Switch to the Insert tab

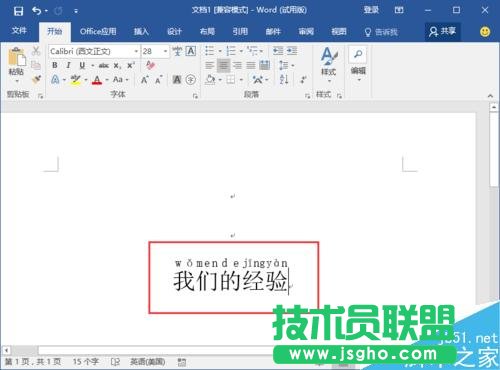tap(141, 32)
